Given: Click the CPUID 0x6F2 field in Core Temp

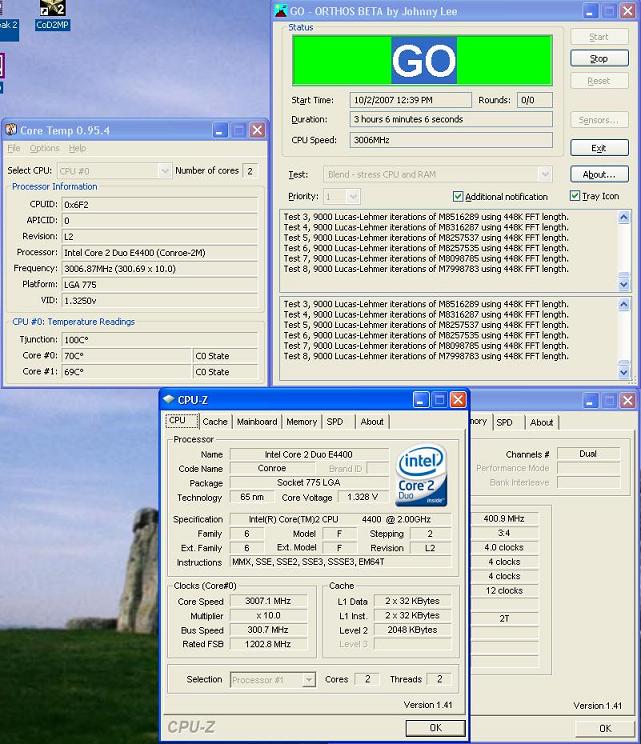Looking at the screenshot, I should [x=160, y=205].
